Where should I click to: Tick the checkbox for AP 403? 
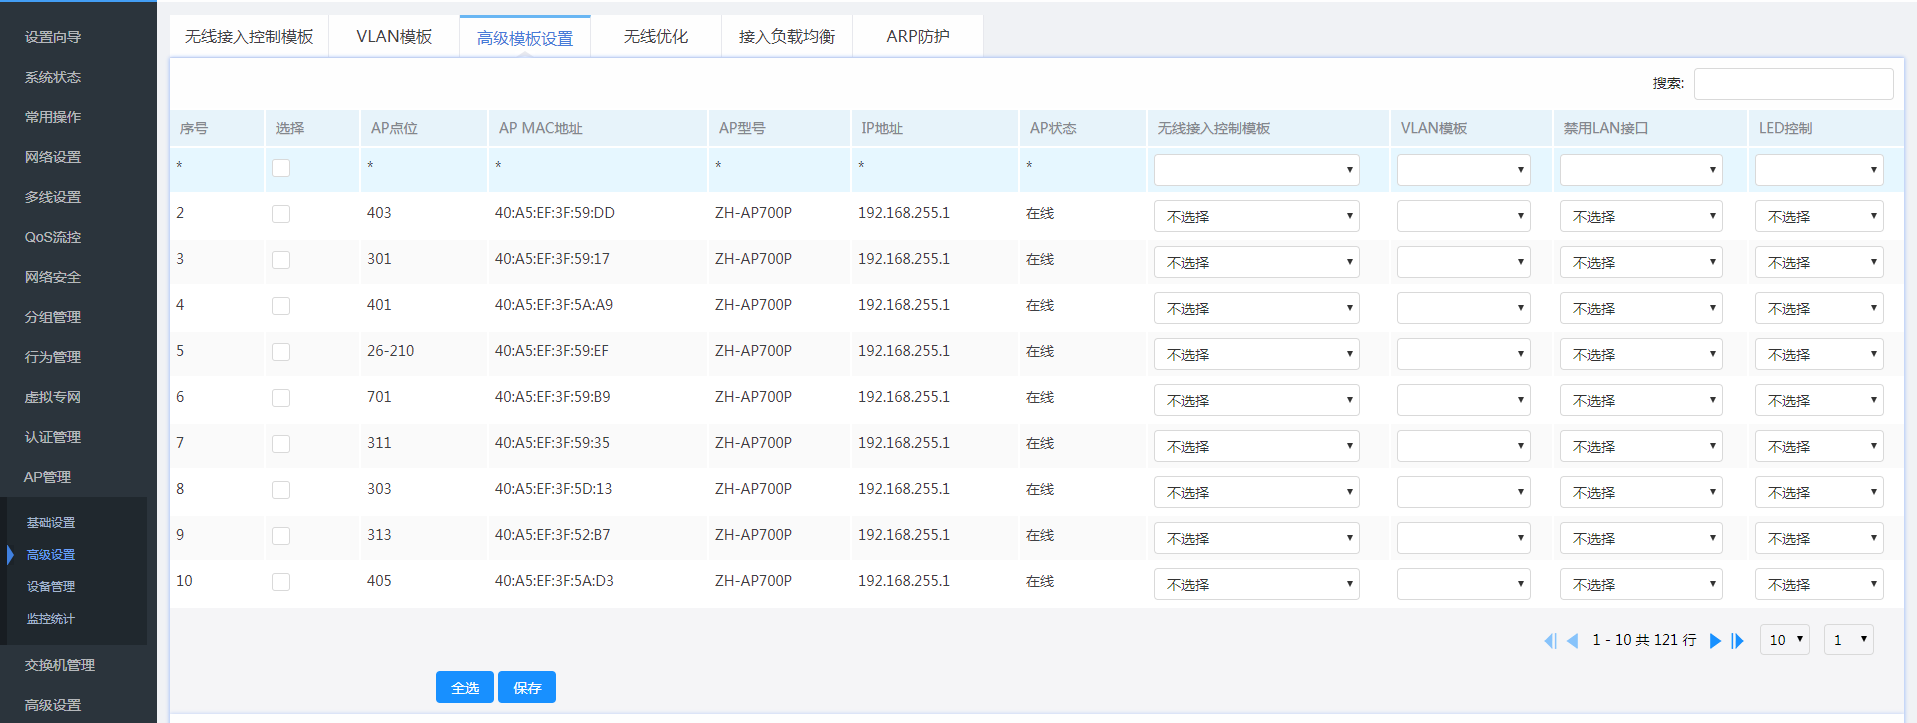(x=281, y=214)
